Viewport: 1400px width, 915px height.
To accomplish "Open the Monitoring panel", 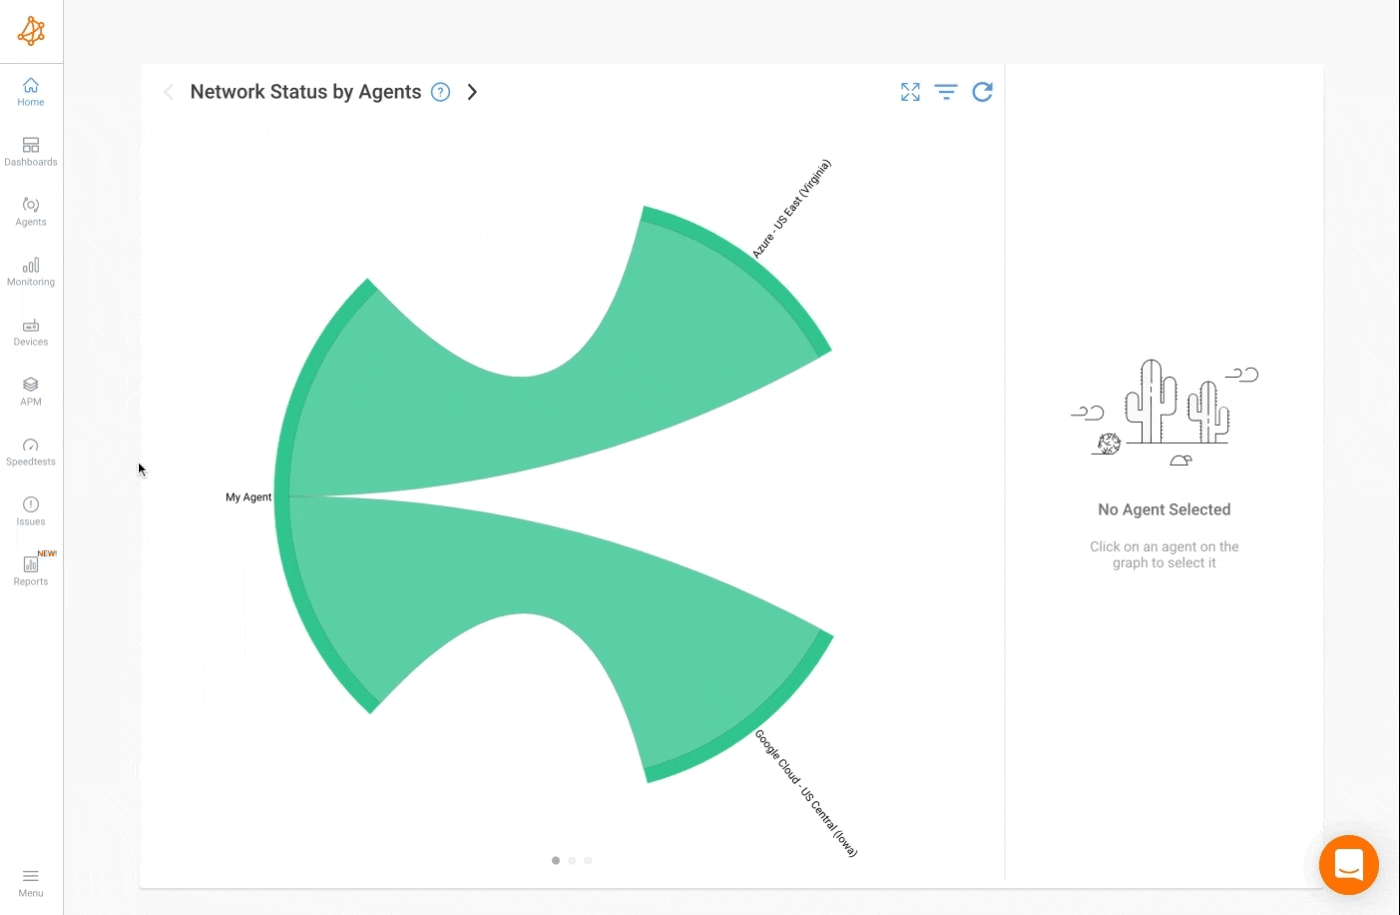I will pos(30,270).
